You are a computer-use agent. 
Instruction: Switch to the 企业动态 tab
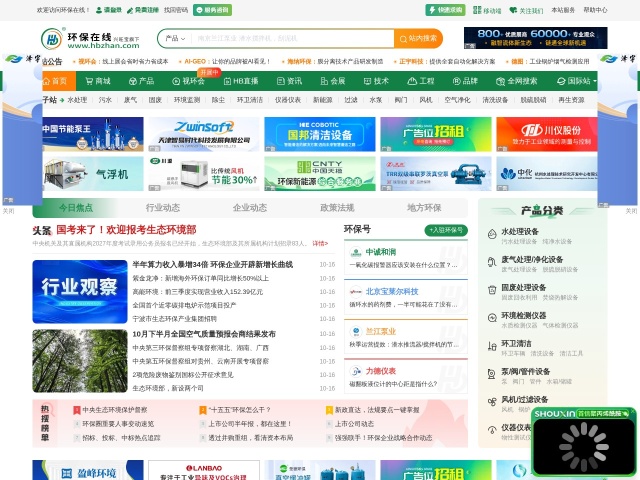click(250, 208)
